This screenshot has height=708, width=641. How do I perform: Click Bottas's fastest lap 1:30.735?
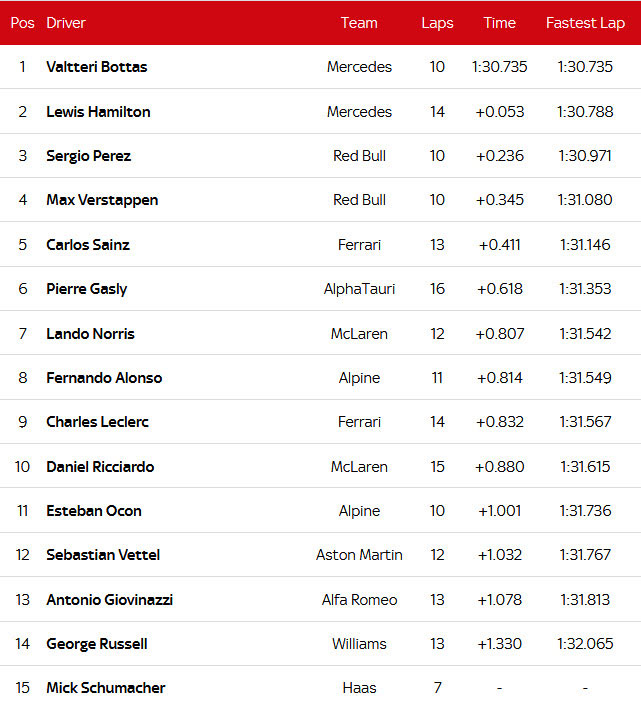tap(585, 67)
